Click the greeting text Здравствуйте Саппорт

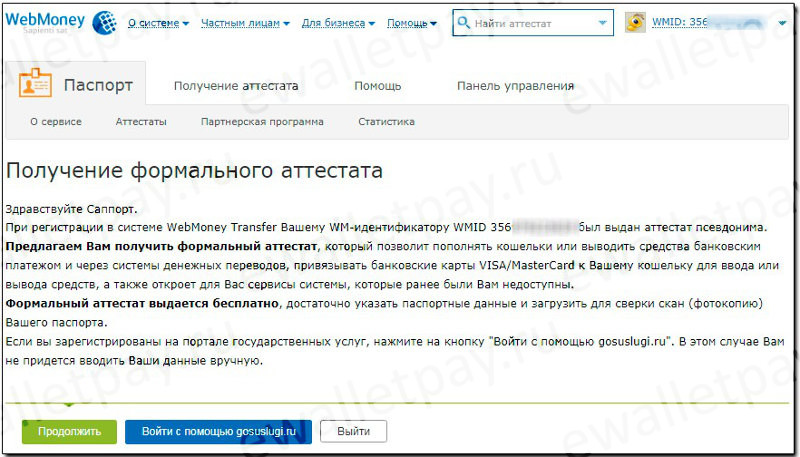coord(71,209)
